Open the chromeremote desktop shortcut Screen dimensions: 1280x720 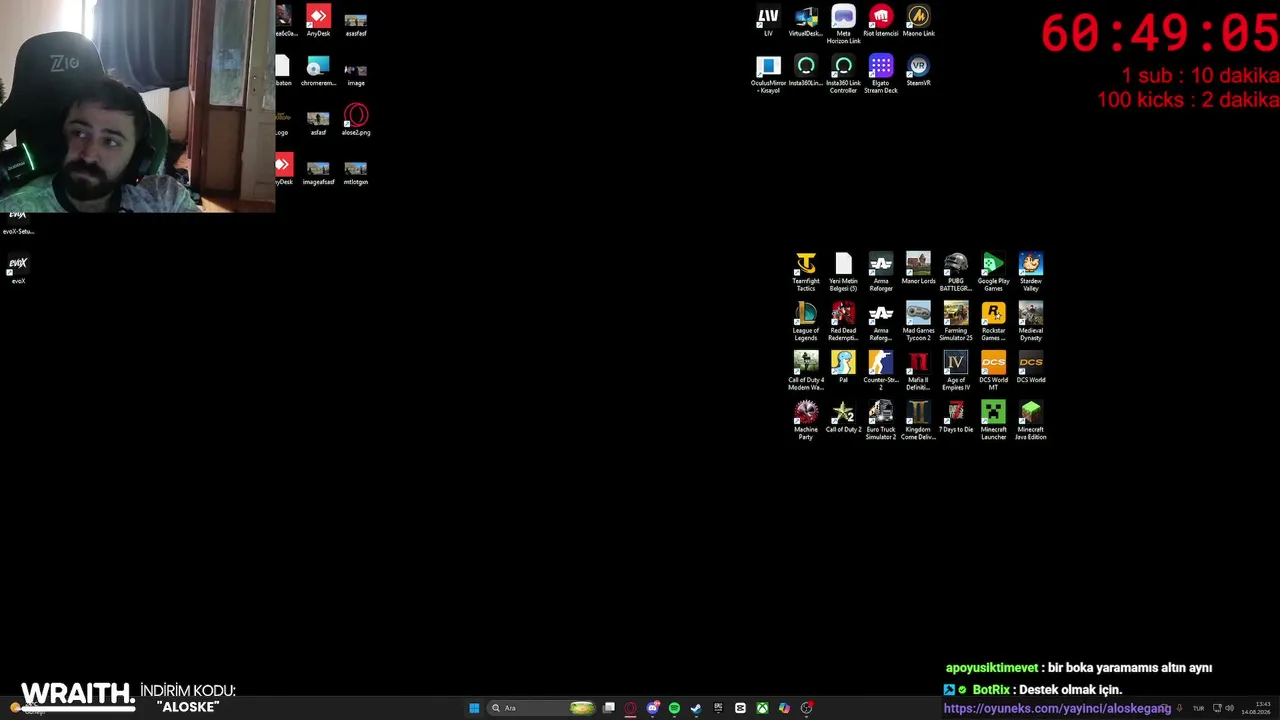click(x=318, y=71)
